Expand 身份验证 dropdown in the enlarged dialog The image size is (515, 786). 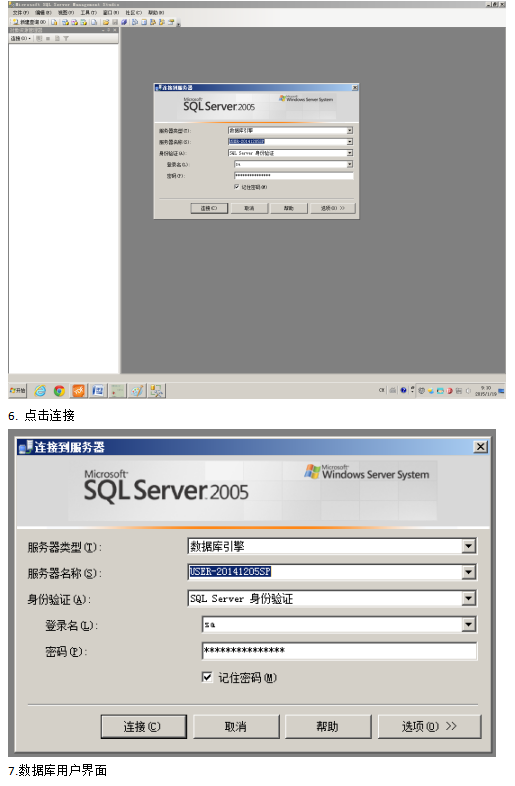(468, 599)
